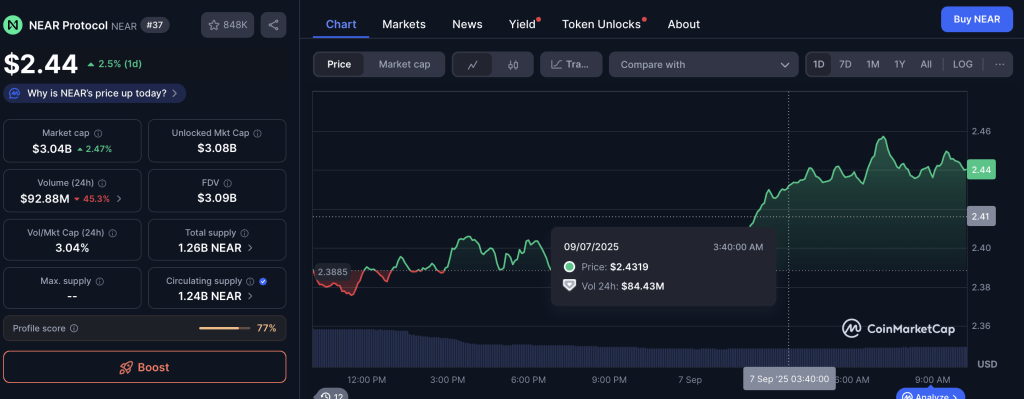Click the Market cap info icon
Image resolution: width=1024 pixels, height=399 pixels.
pos(97,133)
